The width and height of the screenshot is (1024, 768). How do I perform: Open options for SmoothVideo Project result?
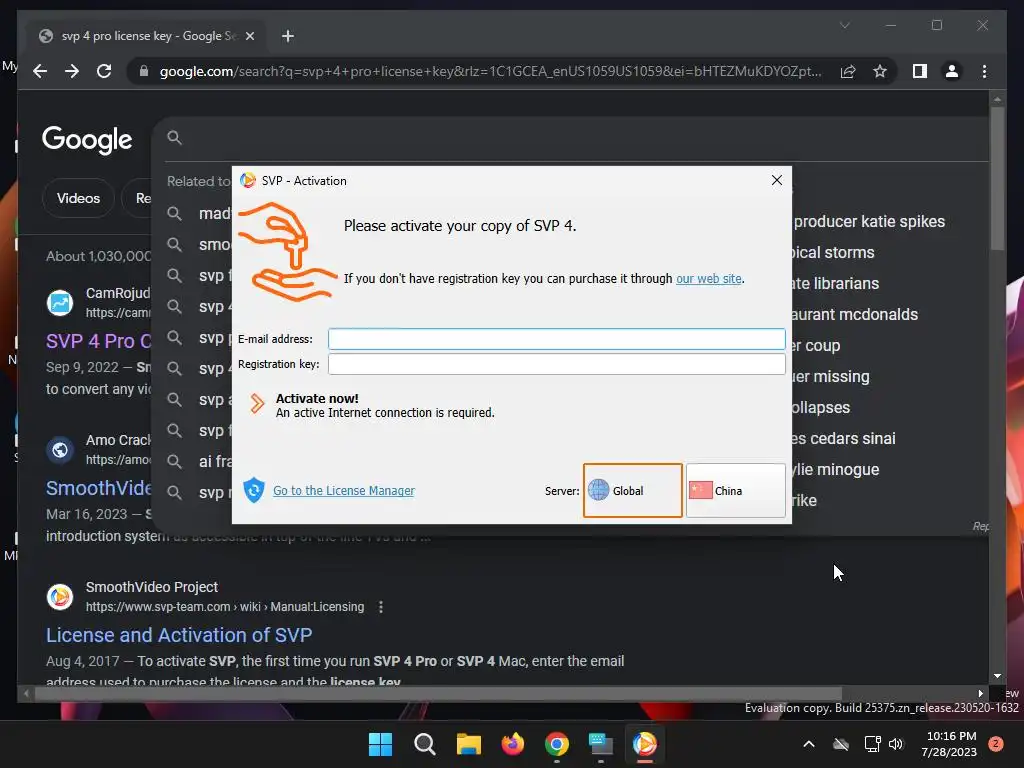[x=381, y=607]
